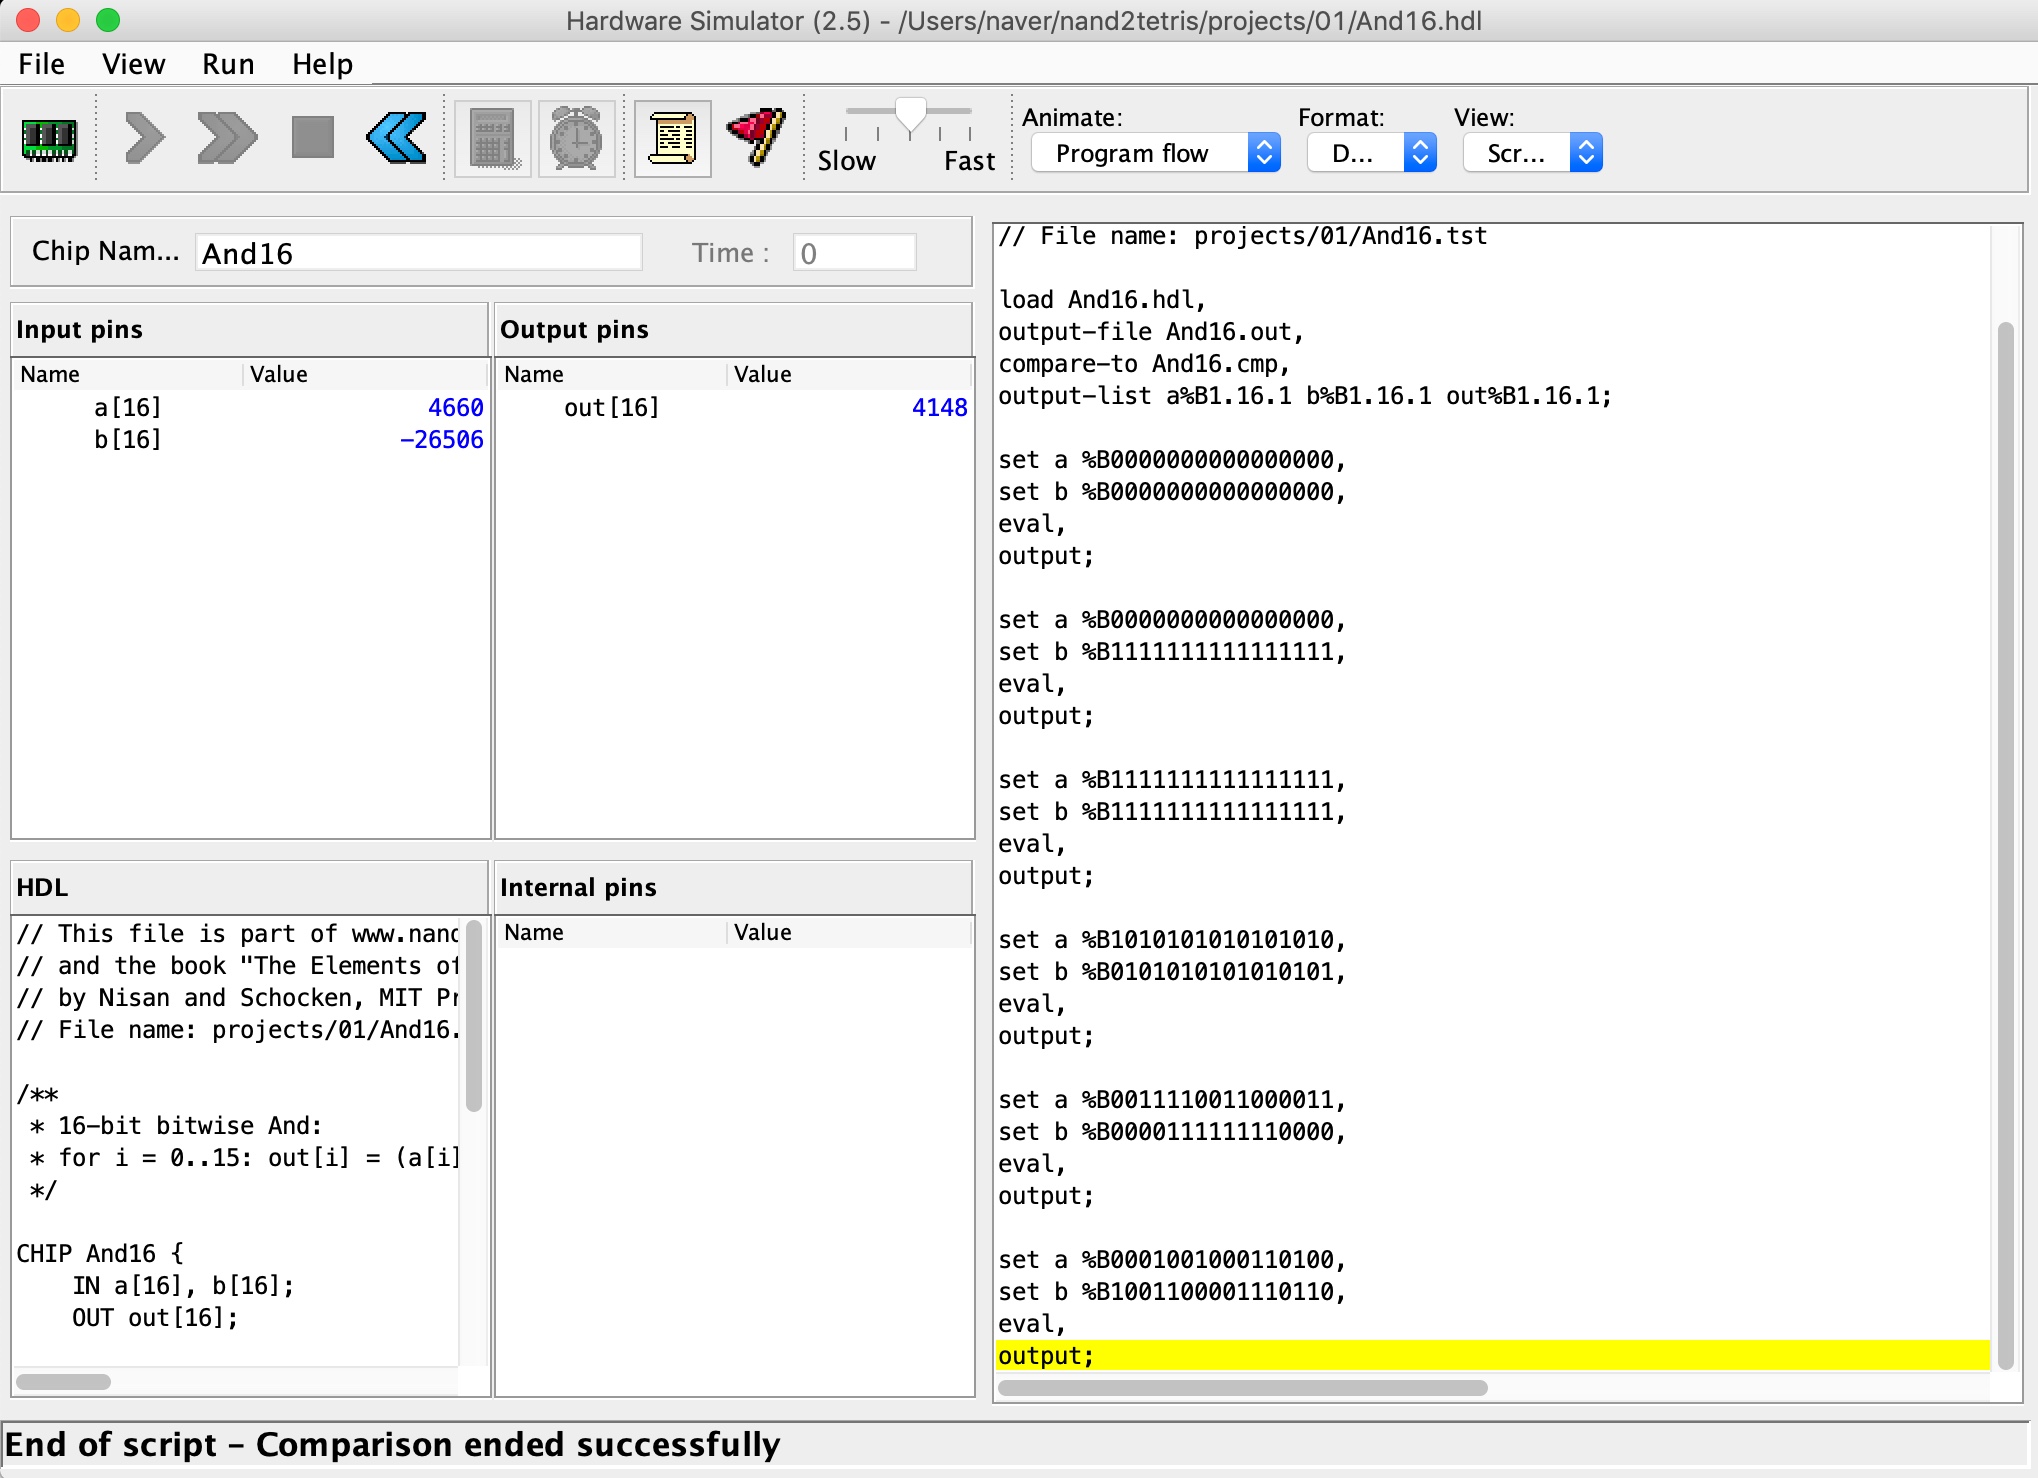Click the Time field showing 0
2038x1478 pixels.
(x=855, y=253)
